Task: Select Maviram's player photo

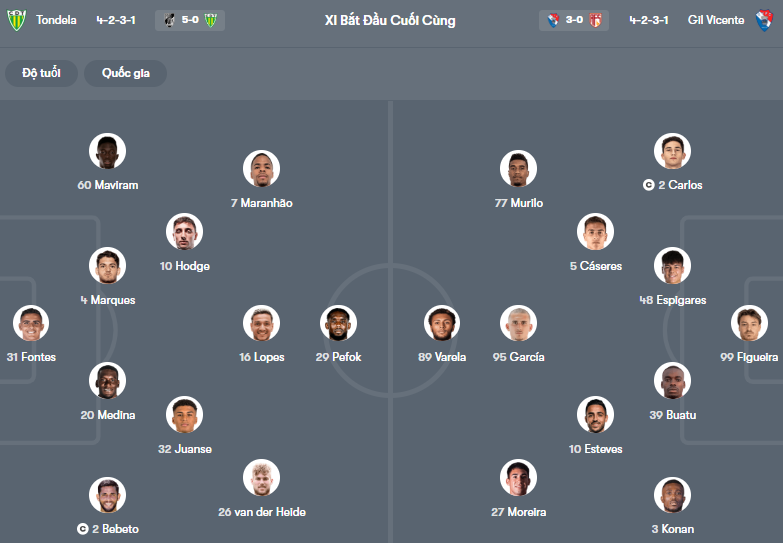Action: [107, 152]
